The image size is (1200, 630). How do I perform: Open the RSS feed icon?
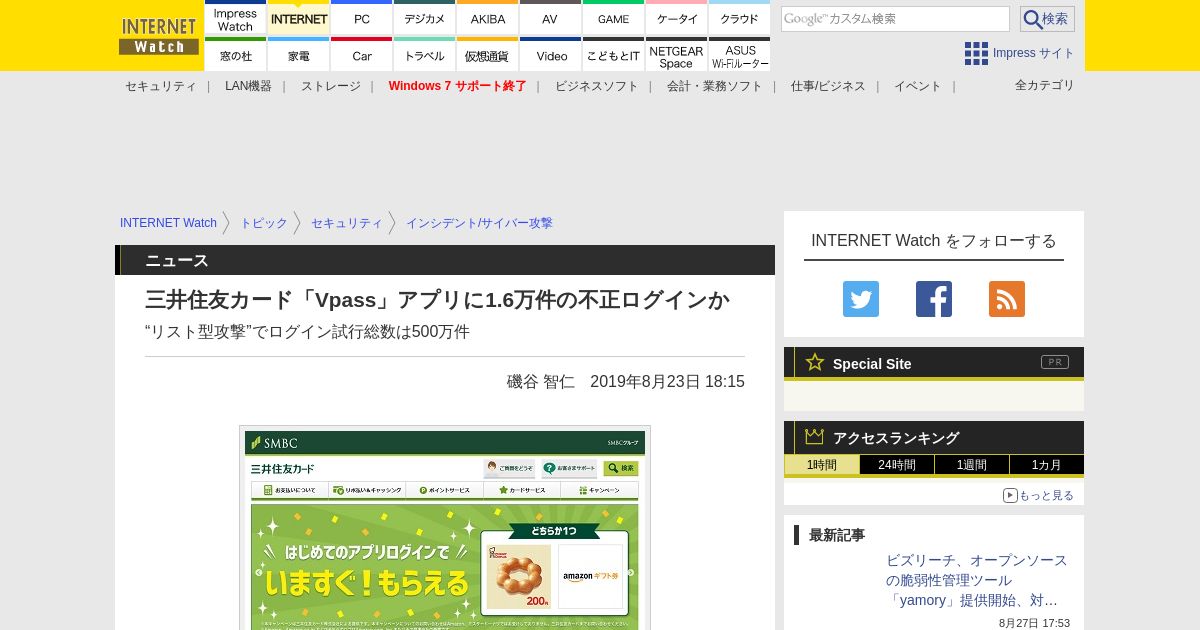pyautogui.click(x=1007, y=299)
